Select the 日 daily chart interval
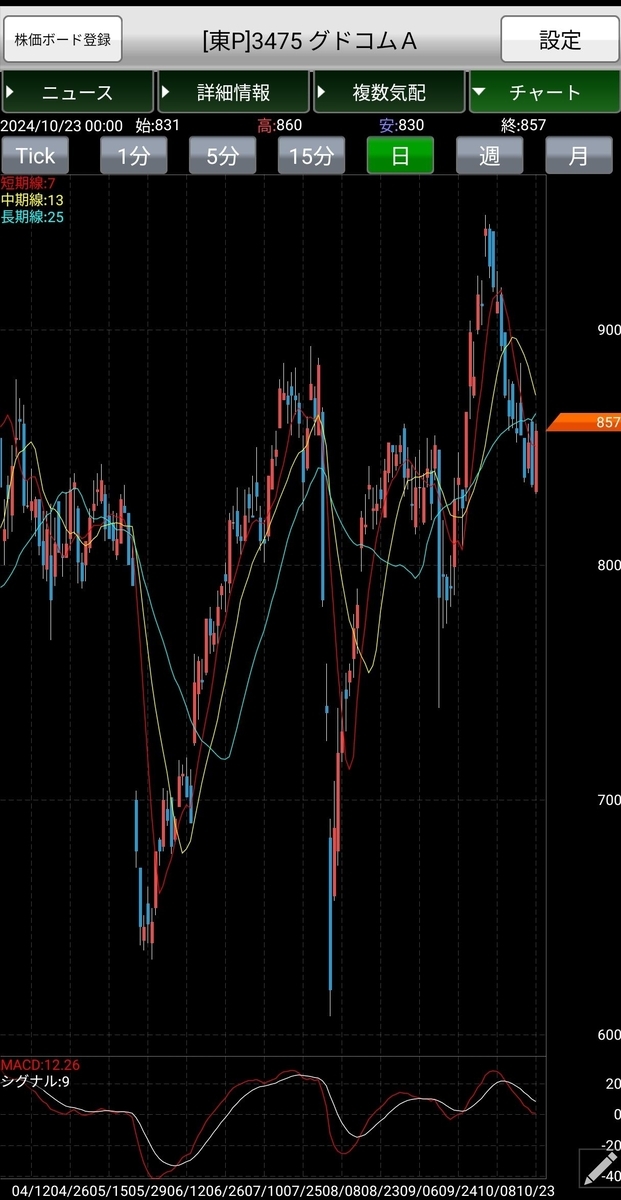 (x=400, y=156)
